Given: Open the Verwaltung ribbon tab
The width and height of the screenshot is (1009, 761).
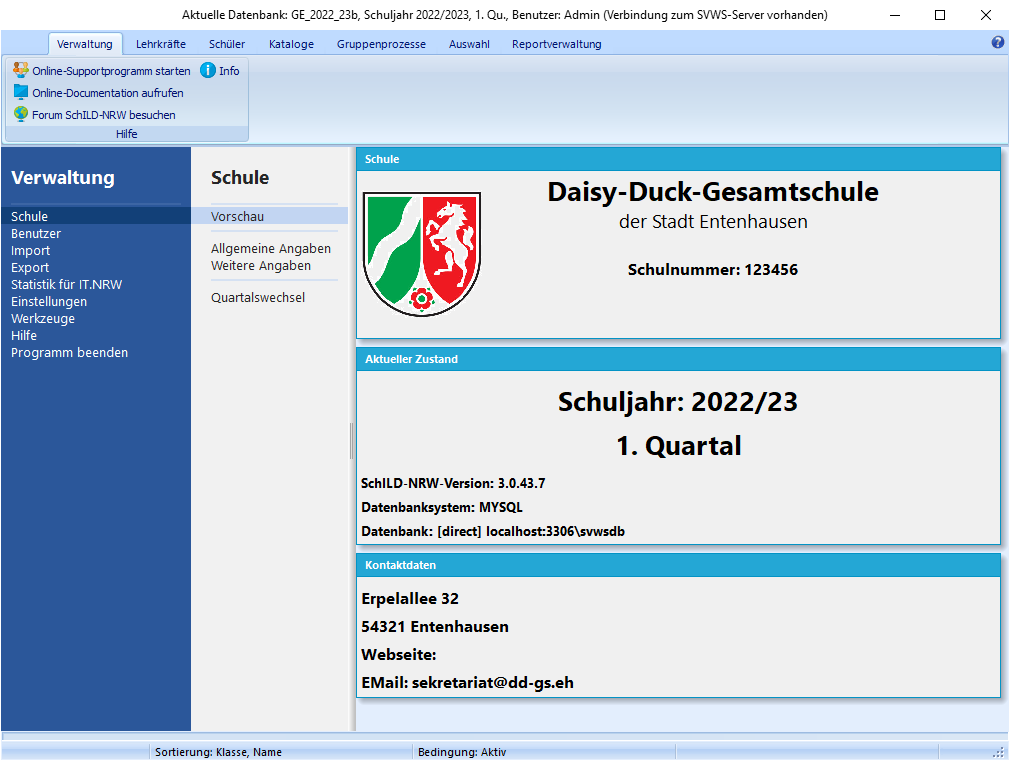Looking at the screenshot, I should (85, 44).
